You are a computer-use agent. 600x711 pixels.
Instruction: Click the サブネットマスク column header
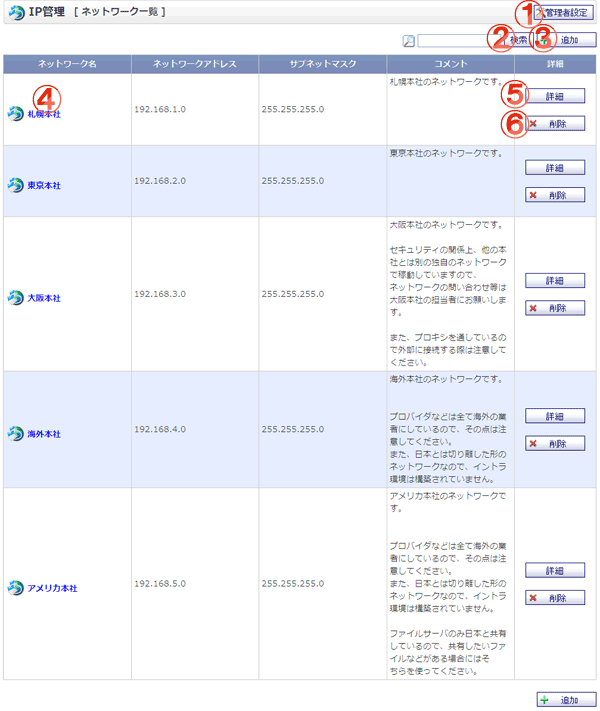pos(323,64)
